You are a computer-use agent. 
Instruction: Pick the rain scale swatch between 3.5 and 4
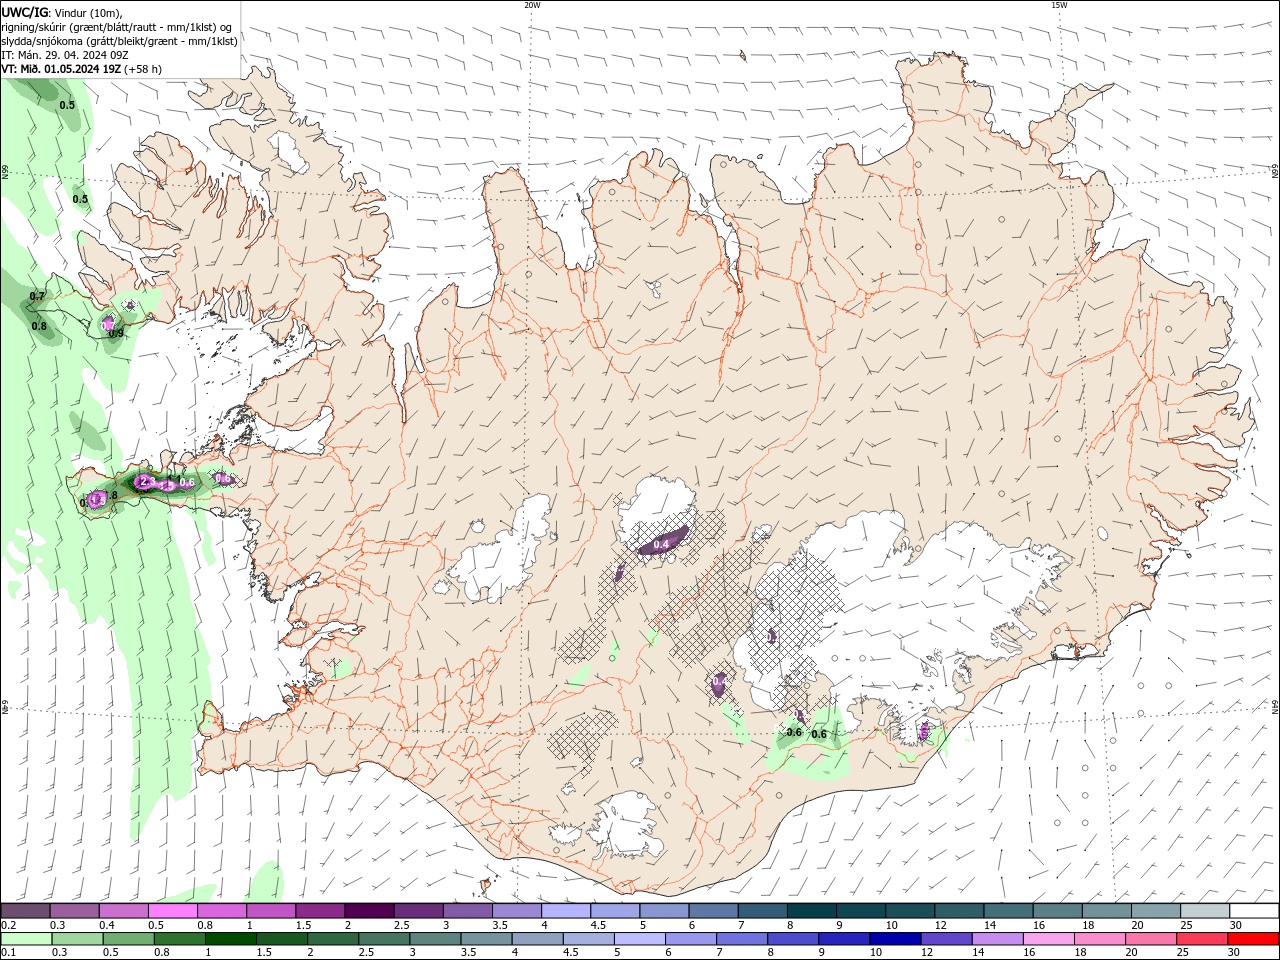point(486,939)
